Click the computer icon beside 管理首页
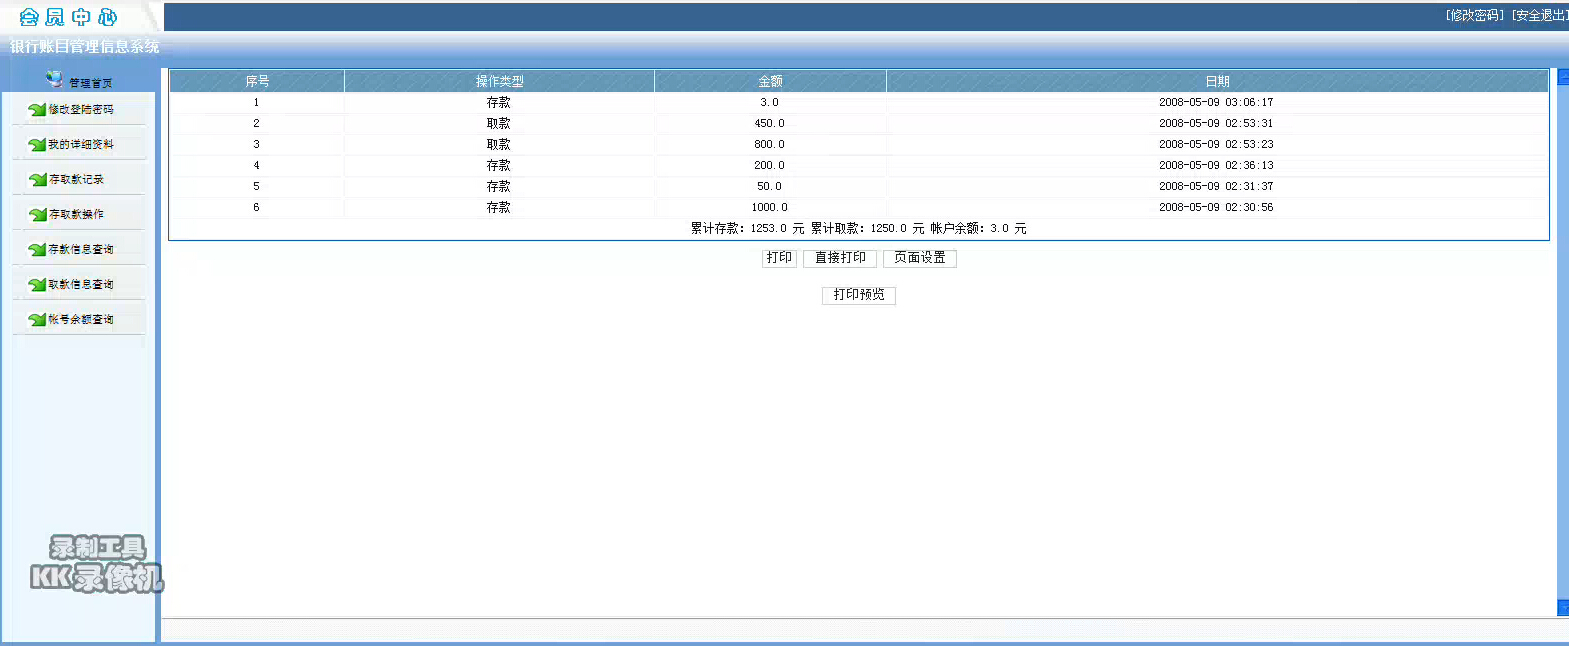Viewport: 1569px width, 646px height. click(x=55, y=79)
